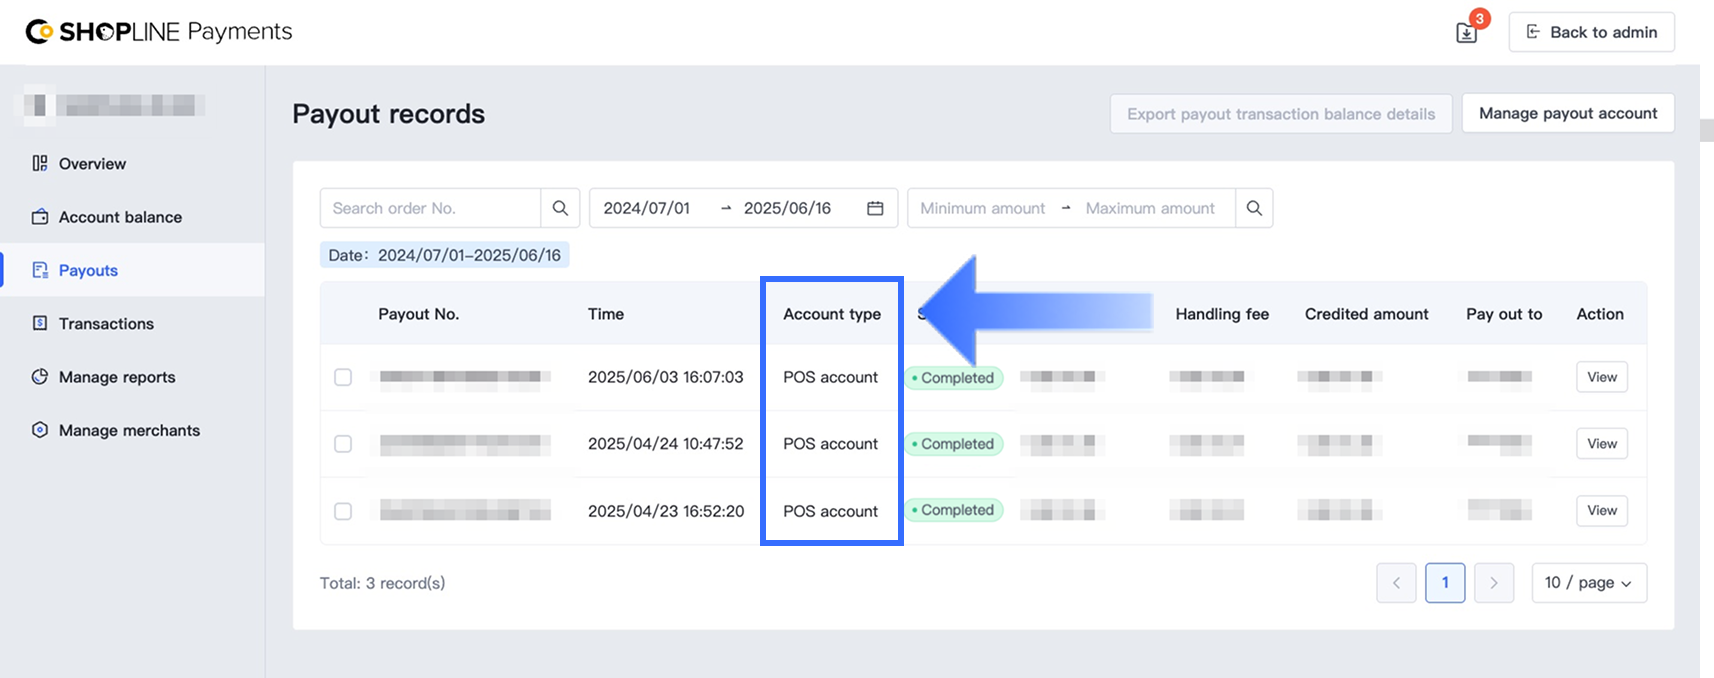The height and width of the screenshot is (678, 1714).
Task: Click the Manage reports chart icon
Action: click(x=40, y=377)
